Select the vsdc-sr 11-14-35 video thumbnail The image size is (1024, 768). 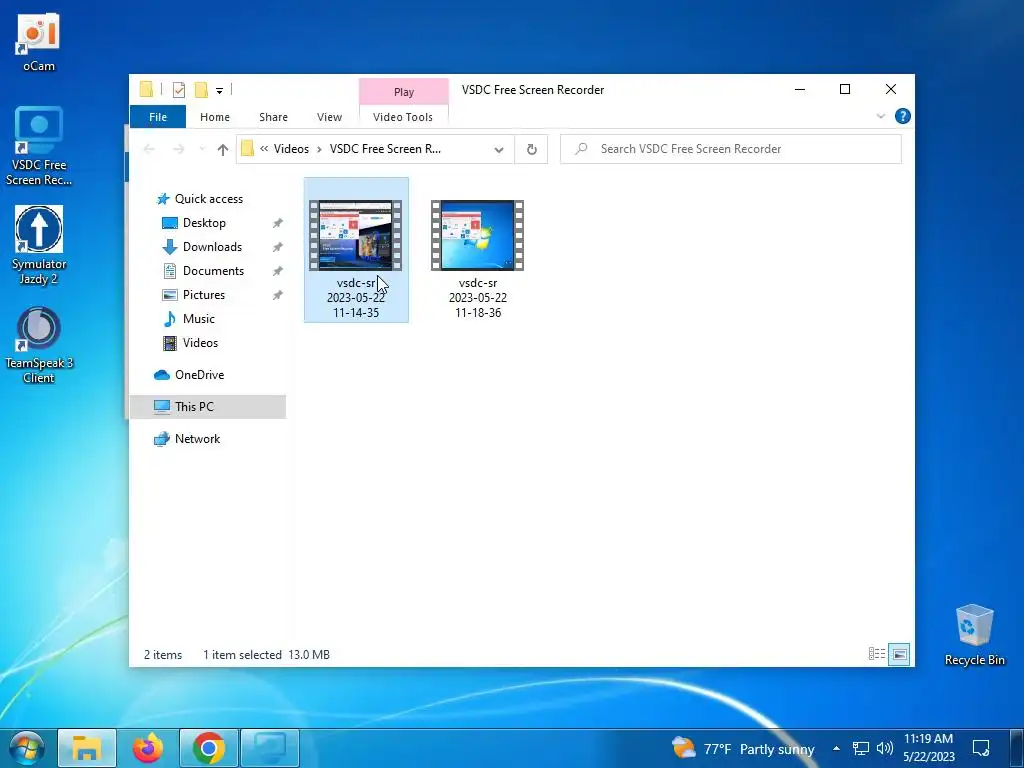pos(356,249)
